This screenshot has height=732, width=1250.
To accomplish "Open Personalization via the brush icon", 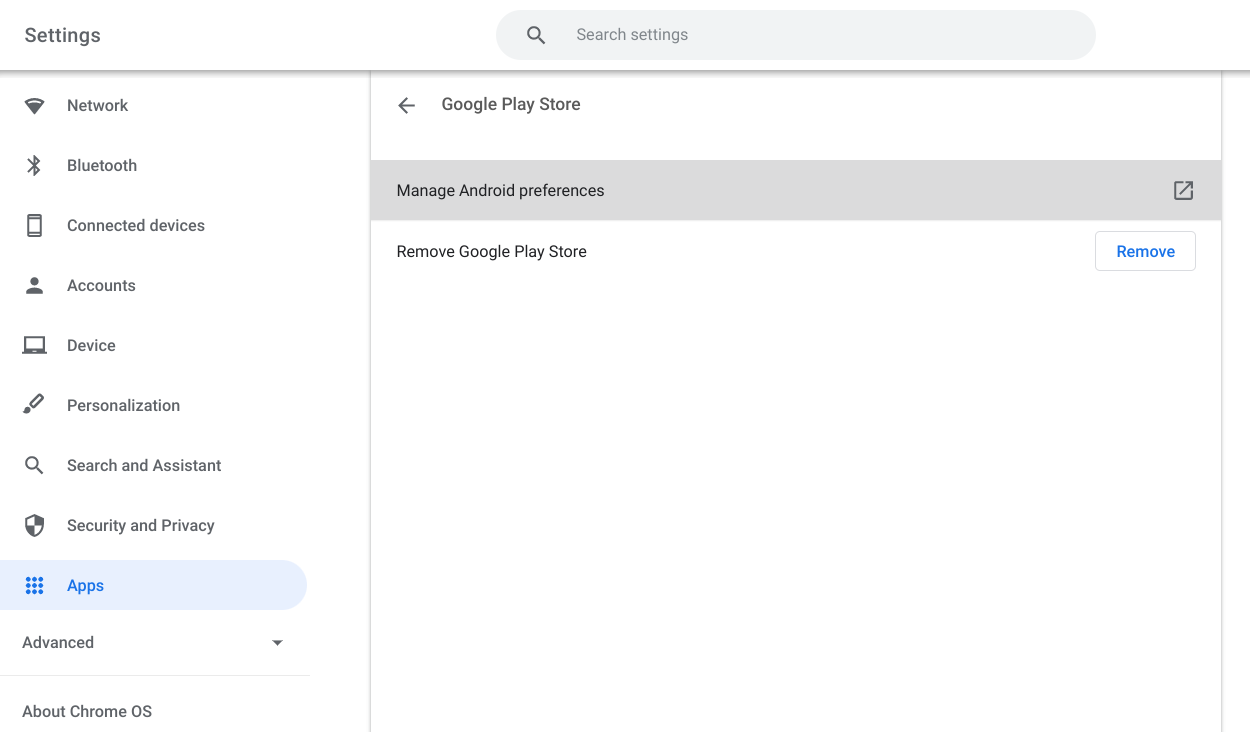I will pos(35,405).
